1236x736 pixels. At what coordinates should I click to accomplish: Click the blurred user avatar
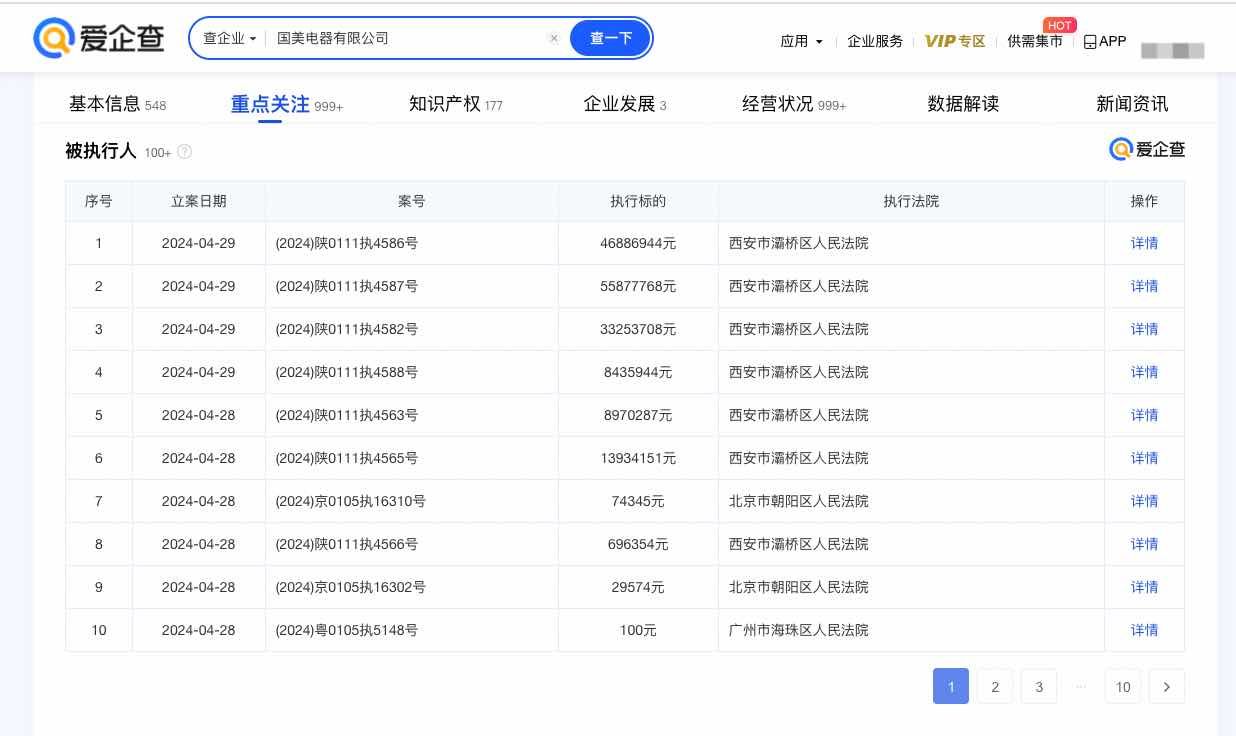coord(1172,49)
